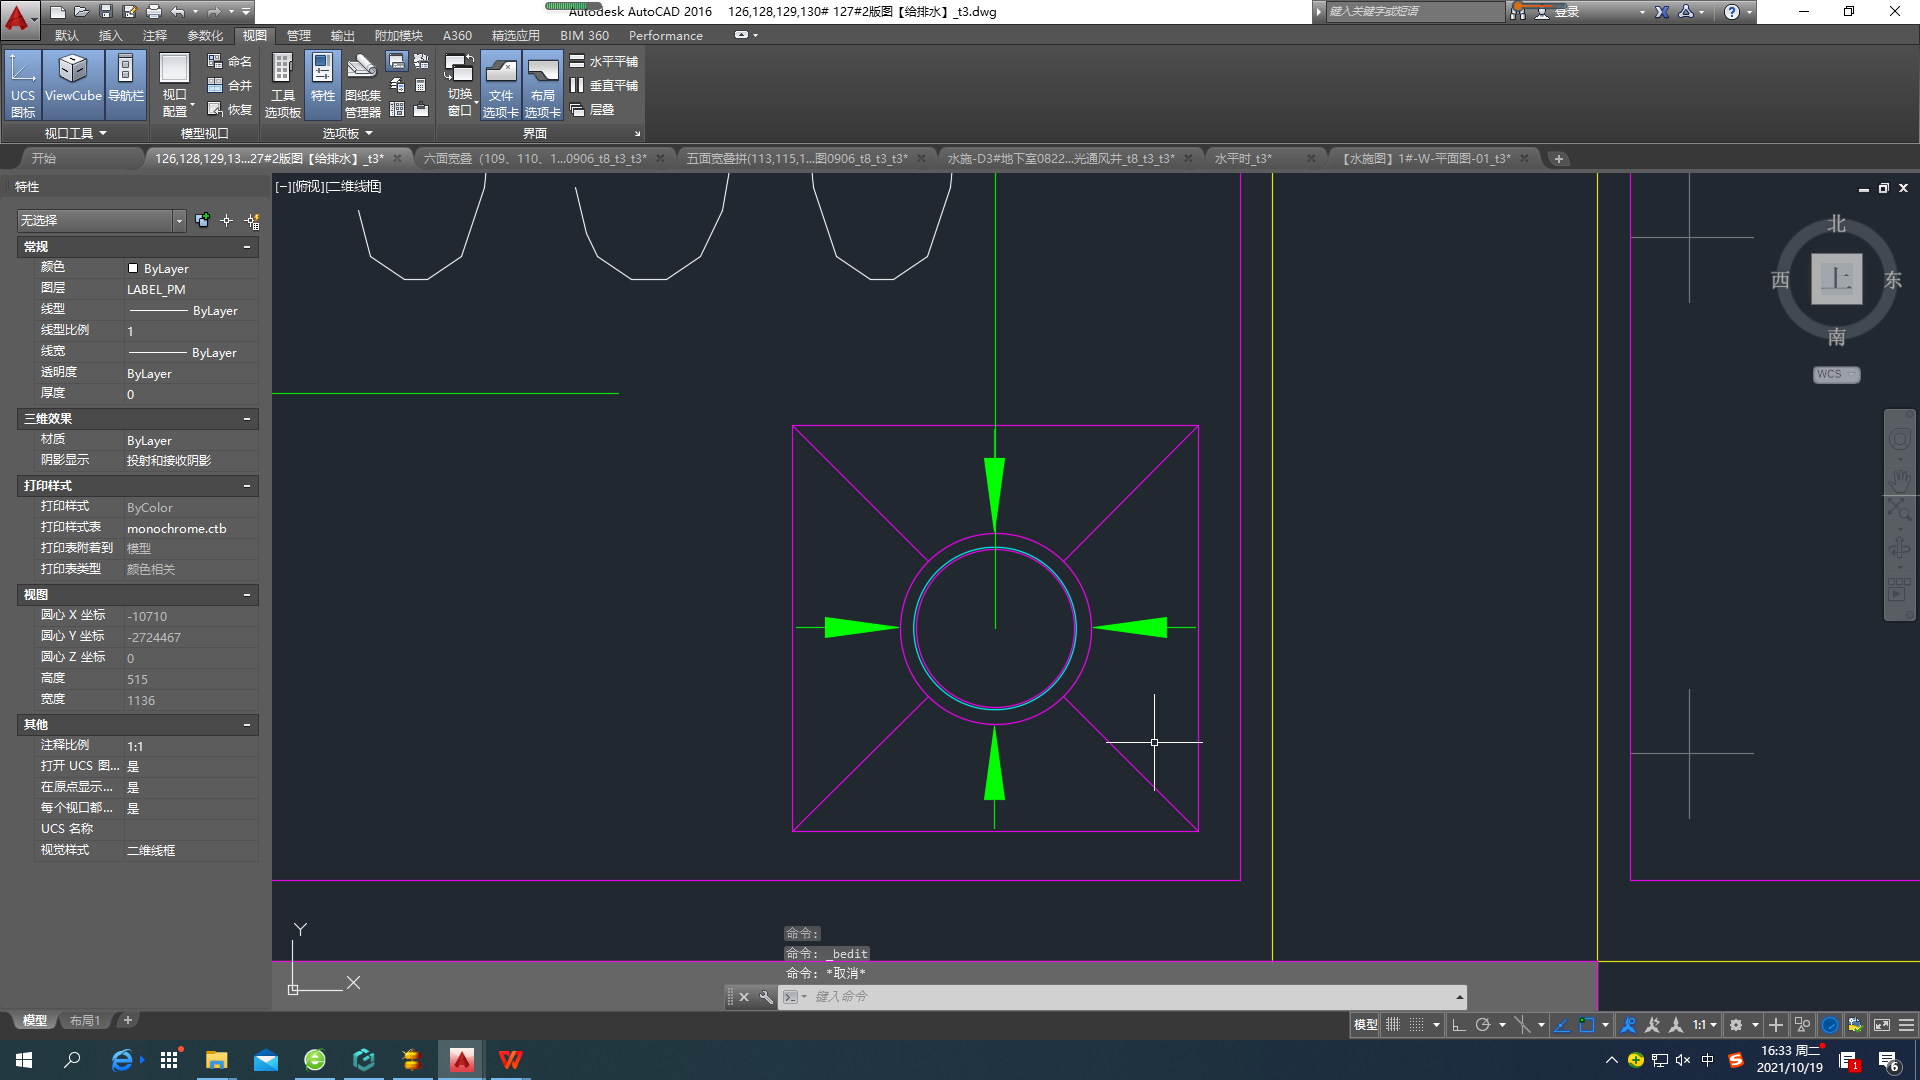1920x1080 pixels.
Task: Open the WCS dropdown under ViewCube
Action: pyautogui.click(x=1837, y=374)
